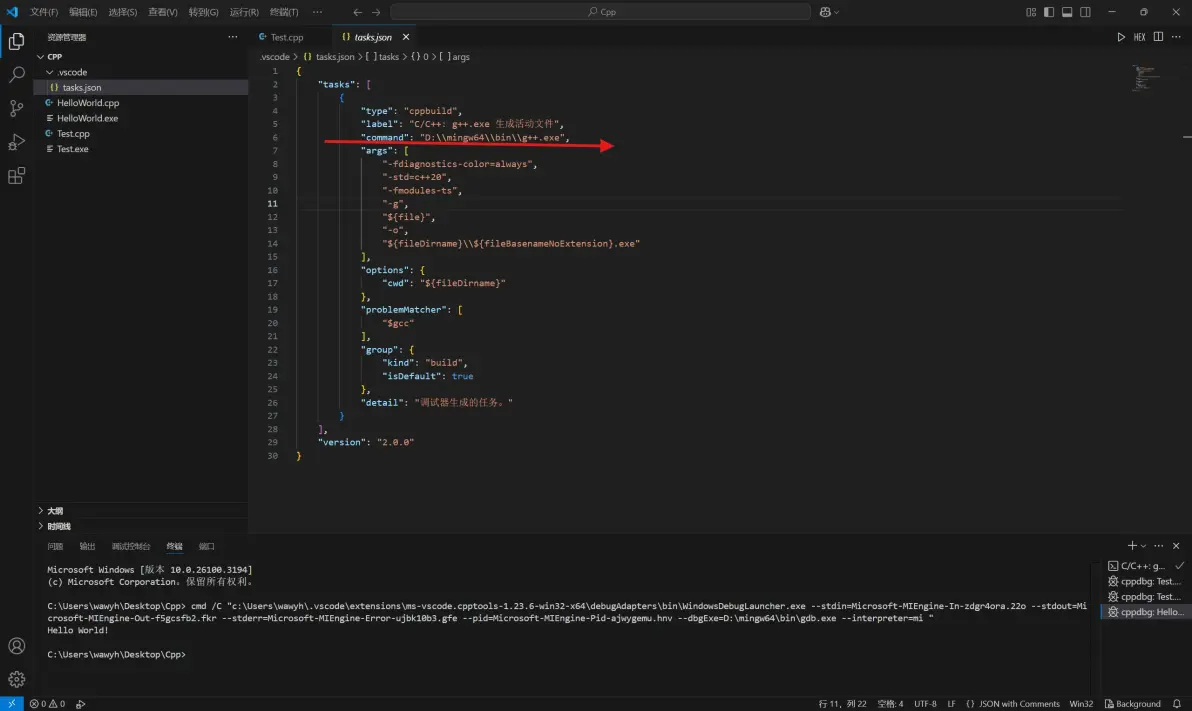Open the Explorer view in activity bar
Viewport: 1192px width, 711px height.
pyautogui.click(x=16, y=40)
